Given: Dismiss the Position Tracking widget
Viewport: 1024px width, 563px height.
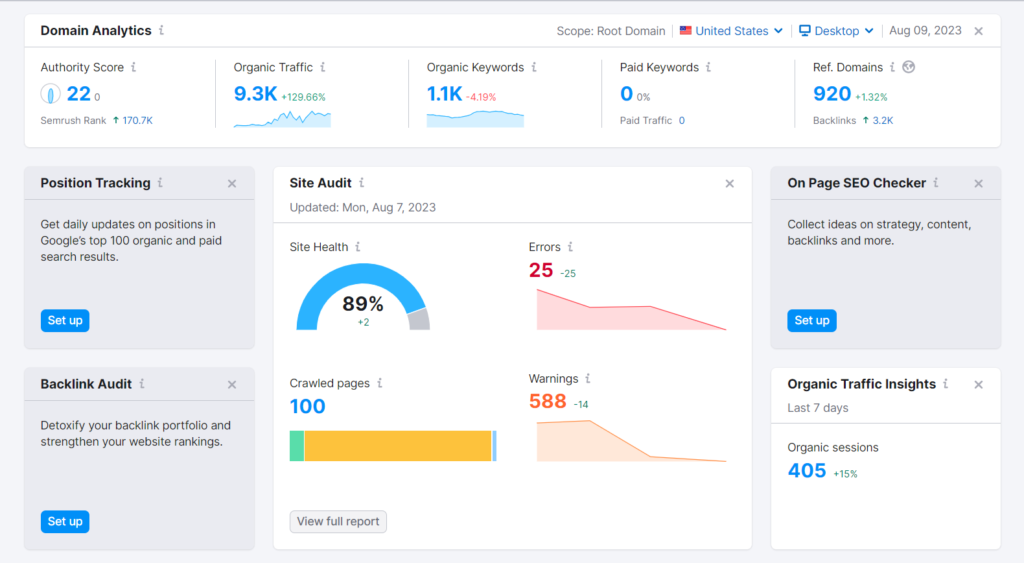Looking at the screenshot, I should coord(232,183).
